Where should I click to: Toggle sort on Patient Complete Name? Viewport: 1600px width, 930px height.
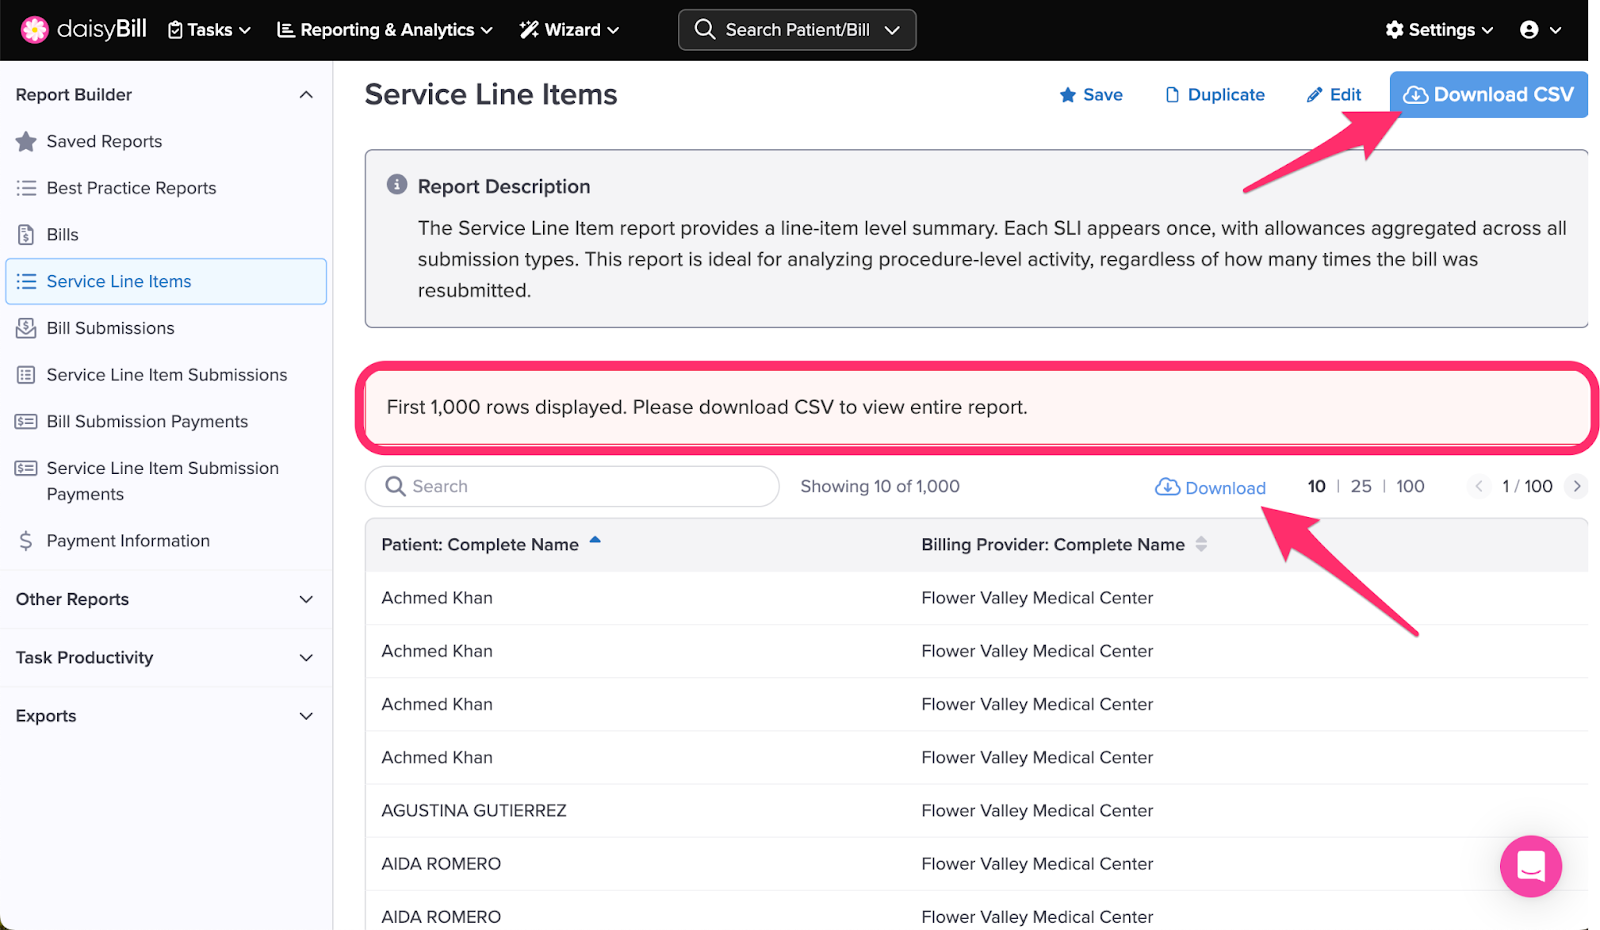tap(595, 541)
